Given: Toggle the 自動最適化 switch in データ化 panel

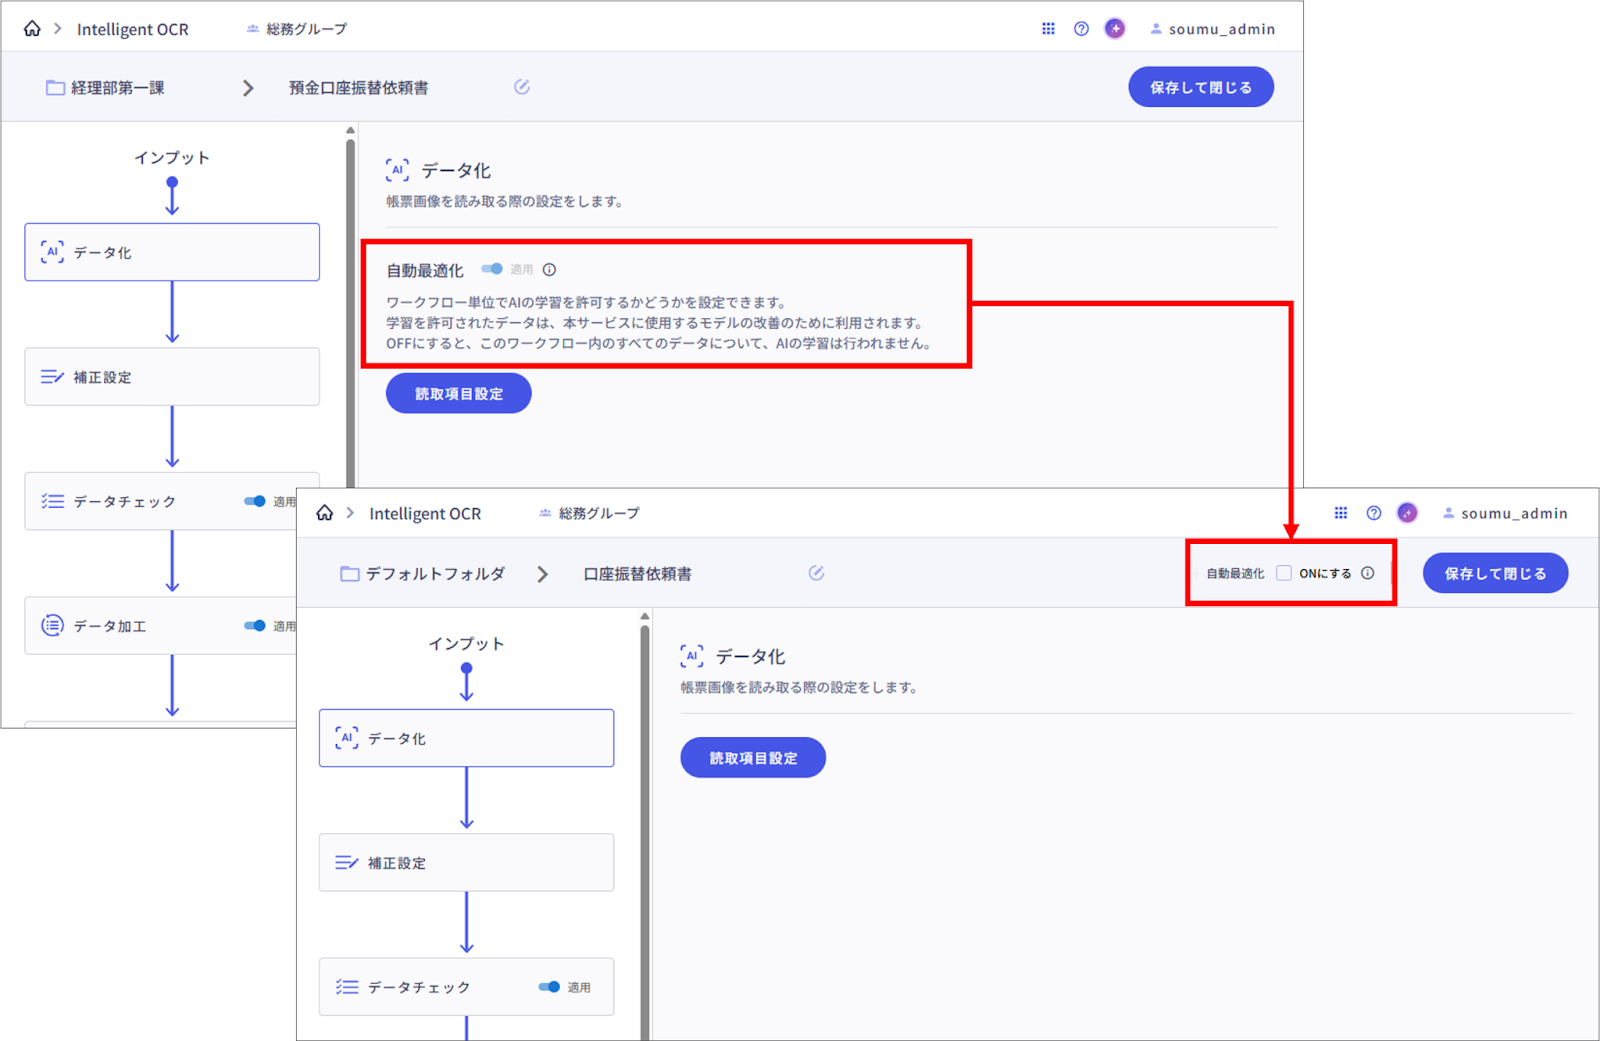Looking at the screenshot, I should point(492,269).
